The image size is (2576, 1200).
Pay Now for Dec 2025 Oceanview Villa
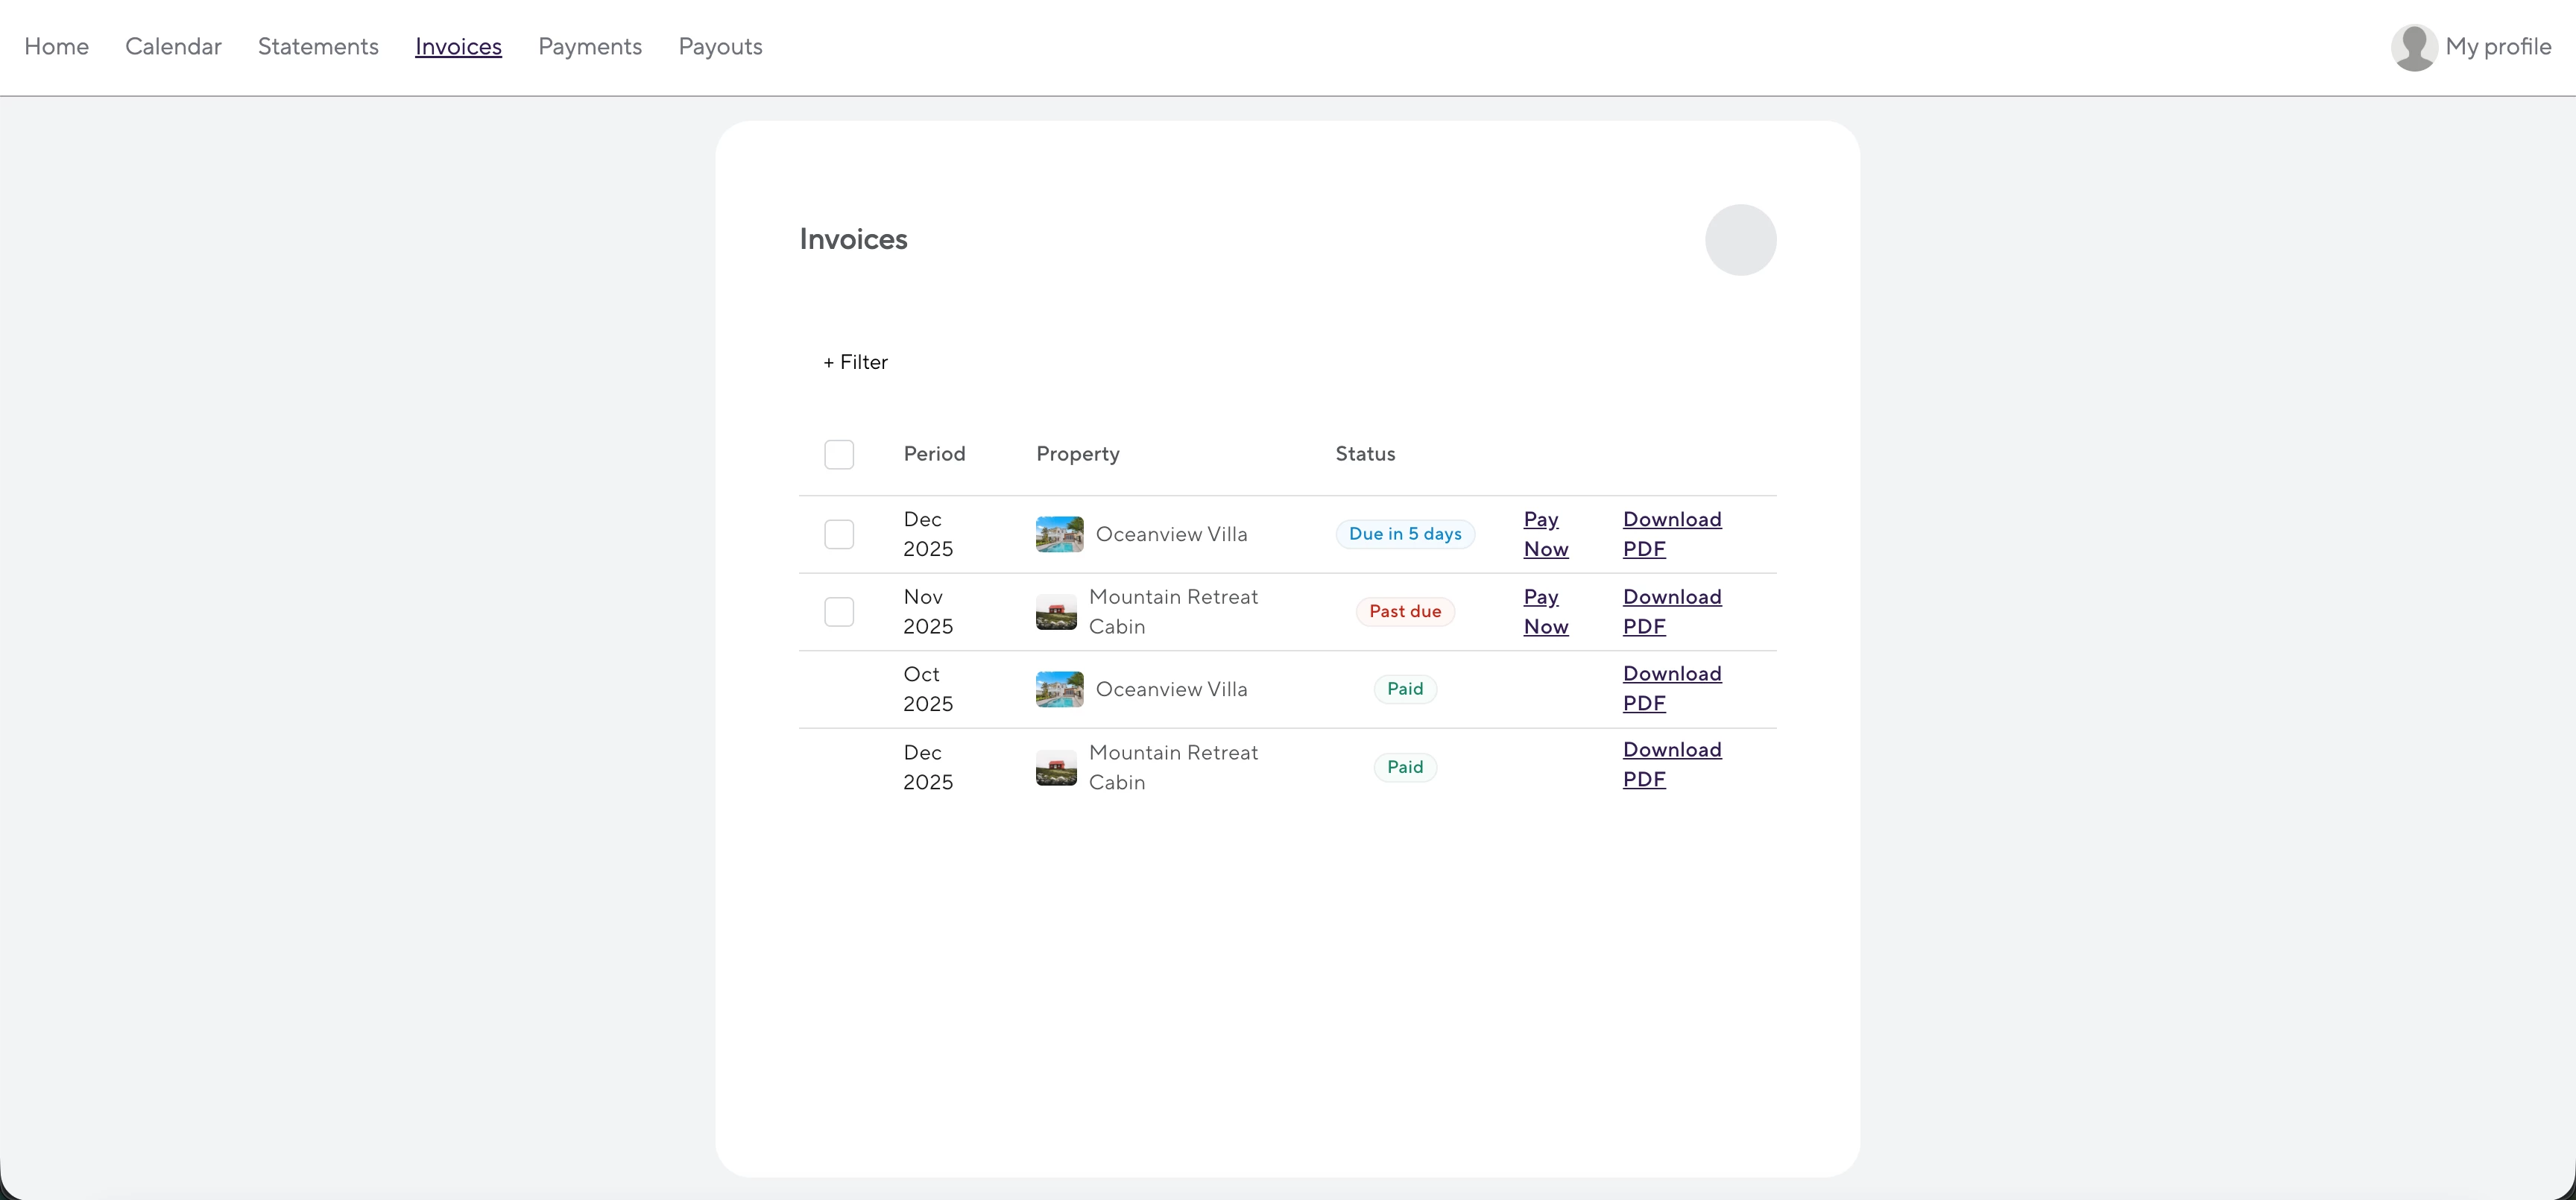[x=1545, y=534]
